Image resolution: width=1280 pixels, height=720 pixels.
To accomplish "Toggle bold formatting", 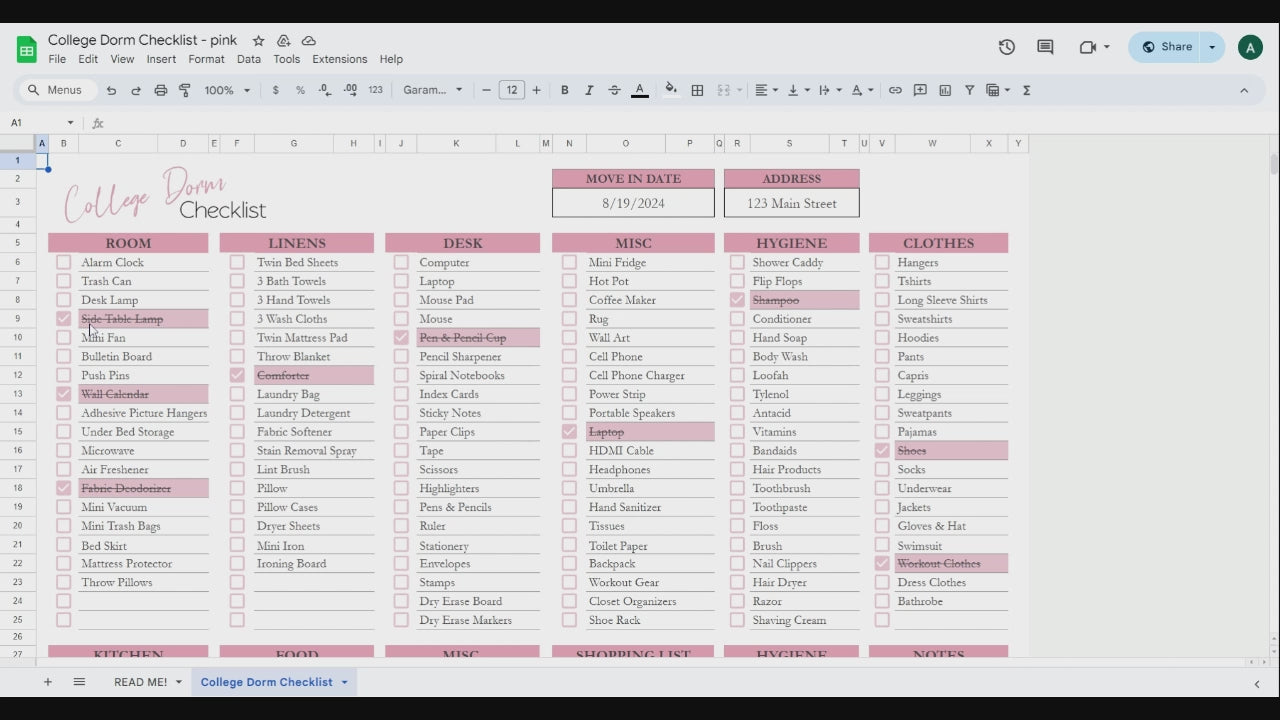I will pyautogui.click(x=564, y=90).
